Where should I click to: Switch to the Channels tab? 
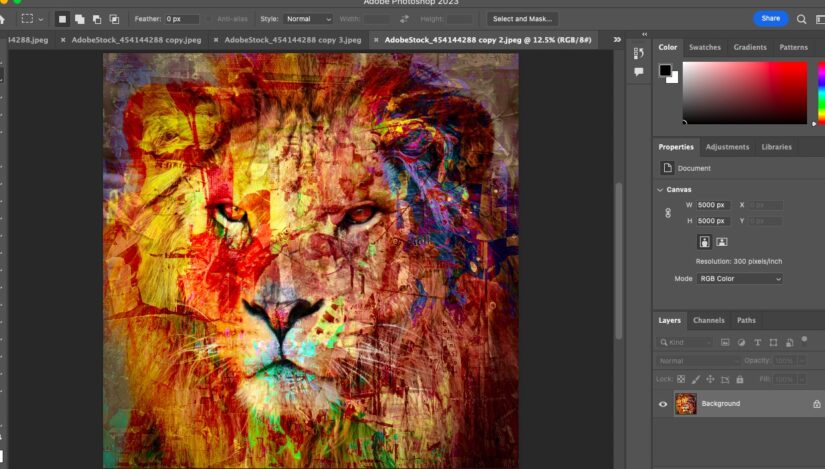(708, 320)
